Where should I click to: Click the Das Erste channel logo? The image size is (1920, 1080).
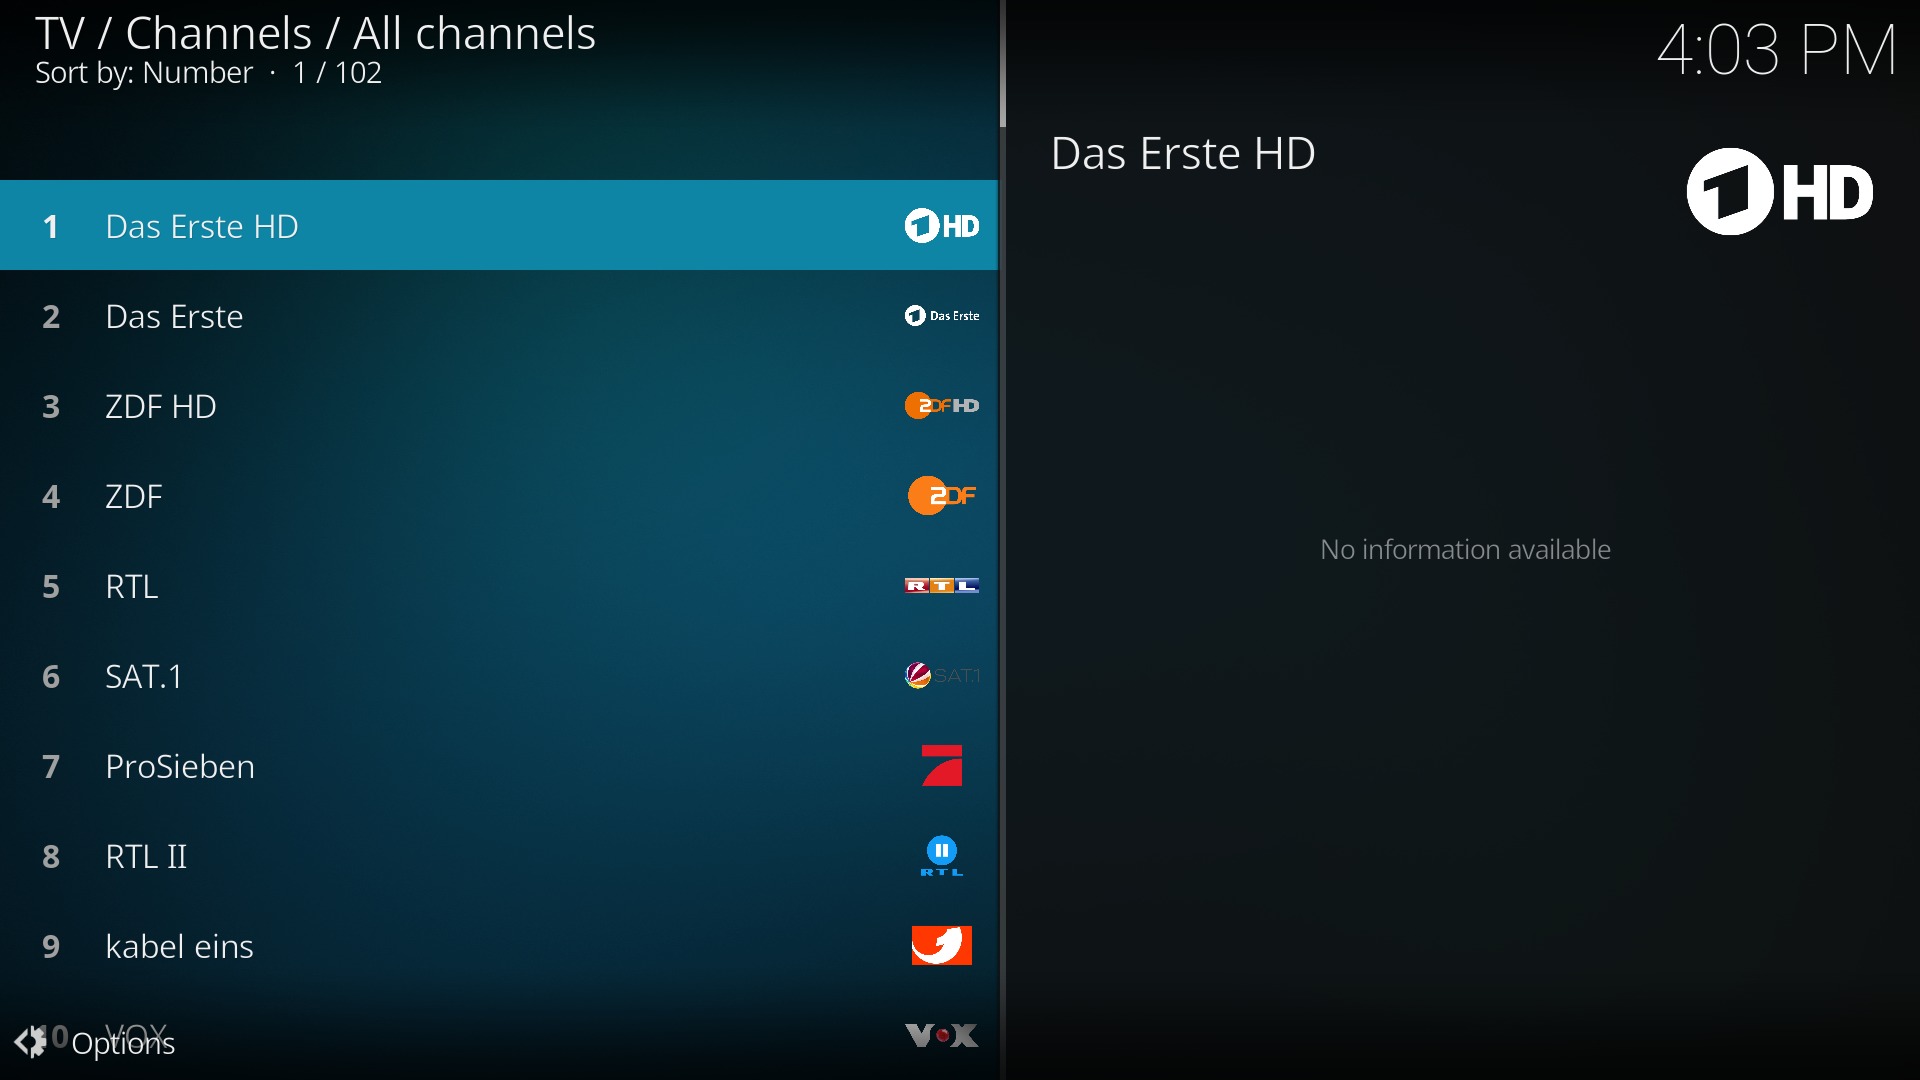pos(941,316)
